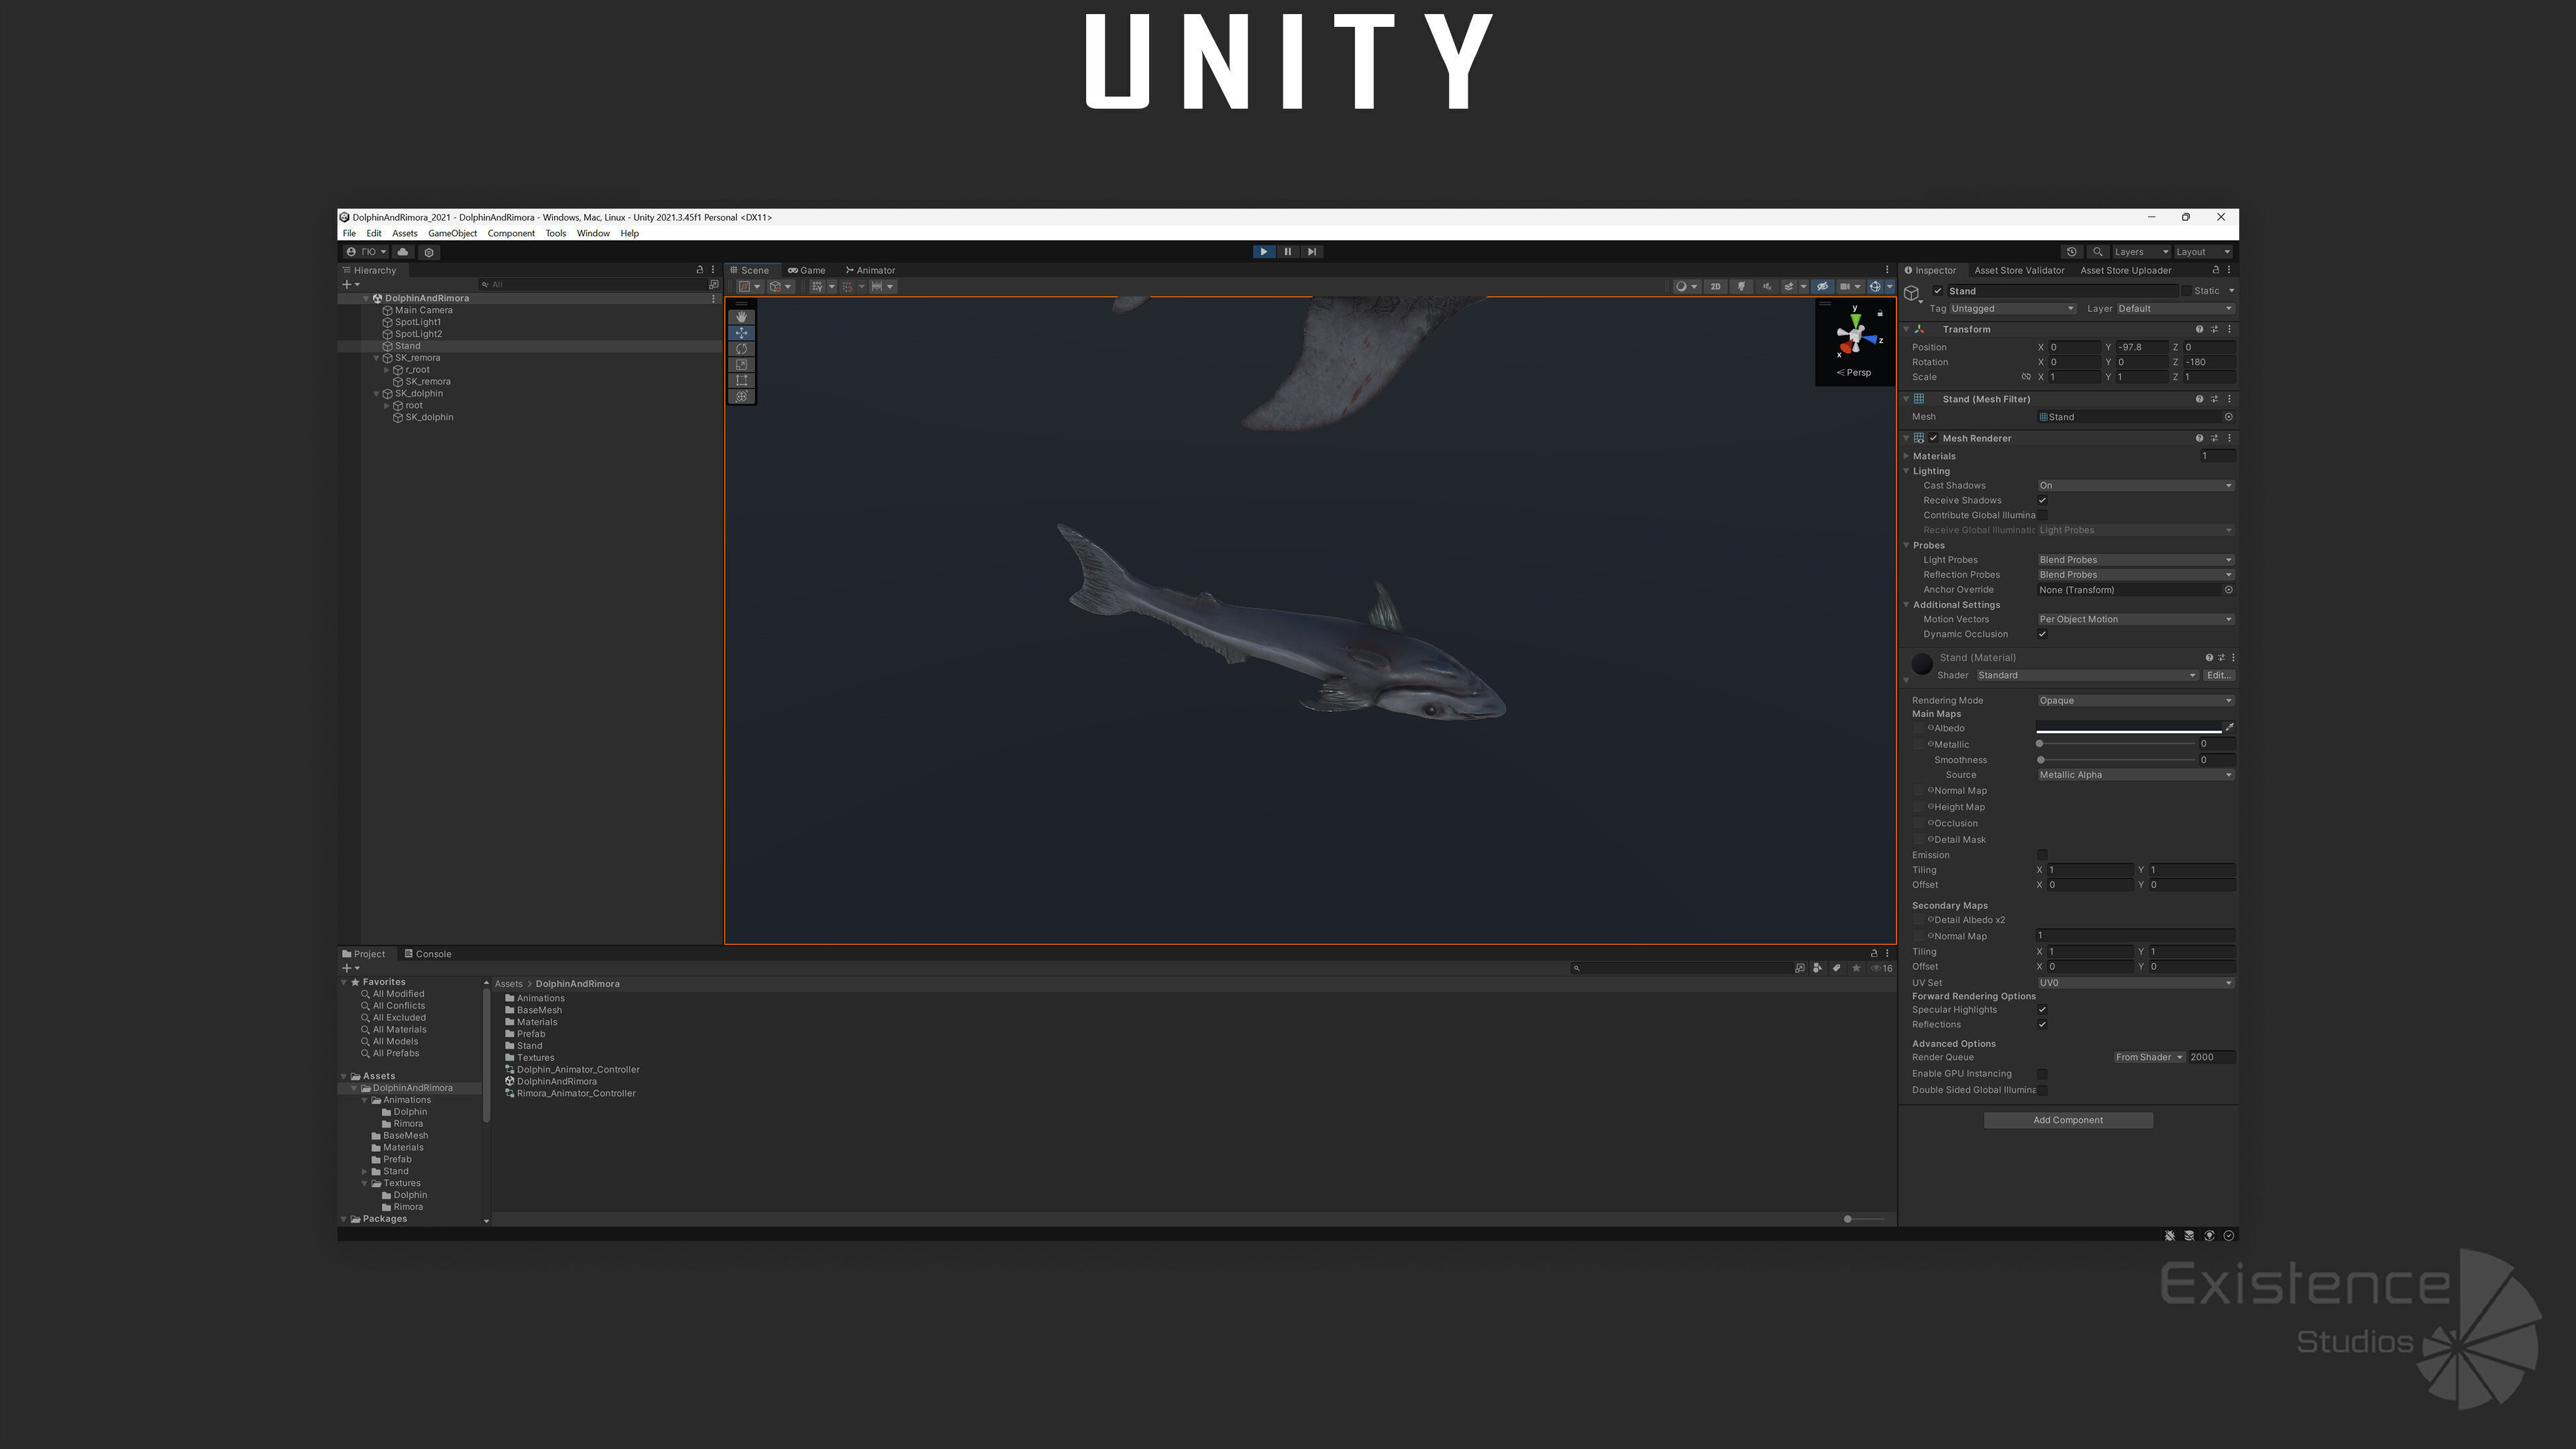Open Mesh Renderer component options menu
This screenshot has height=1449, width=2576.
(2229, 438)
